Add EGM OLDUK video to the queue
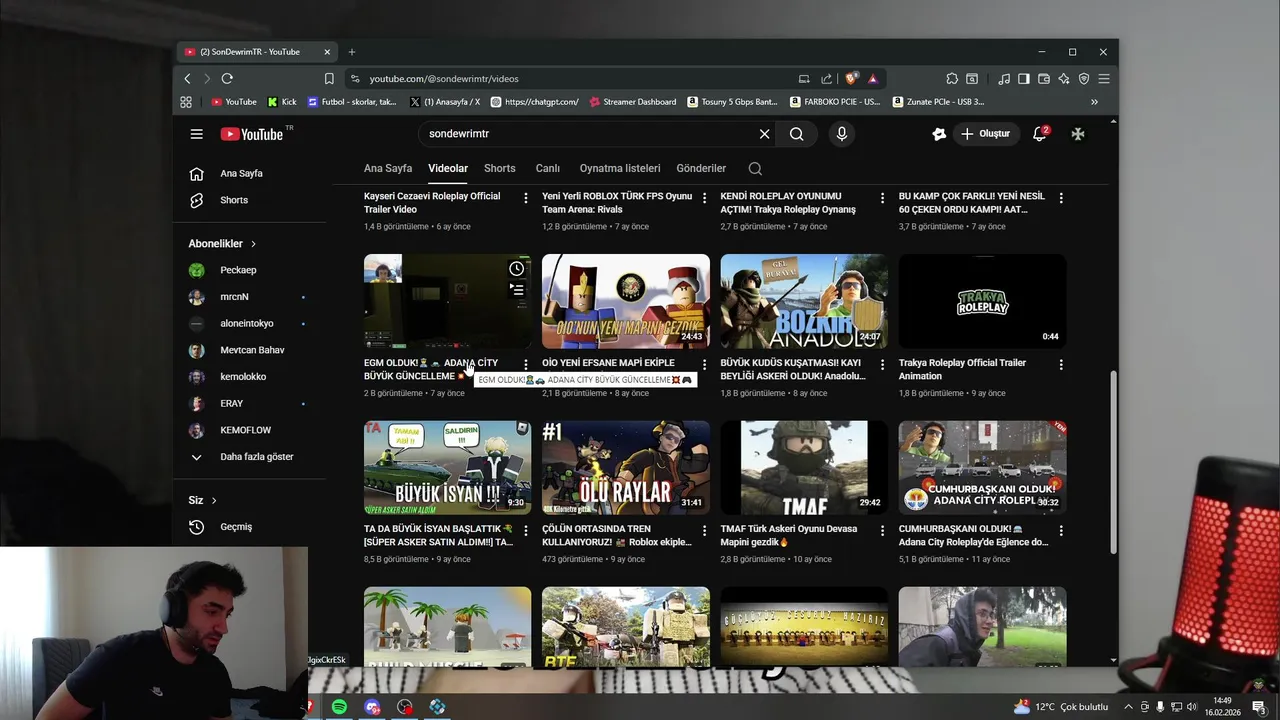1280x720 pixels. (516, 290)
